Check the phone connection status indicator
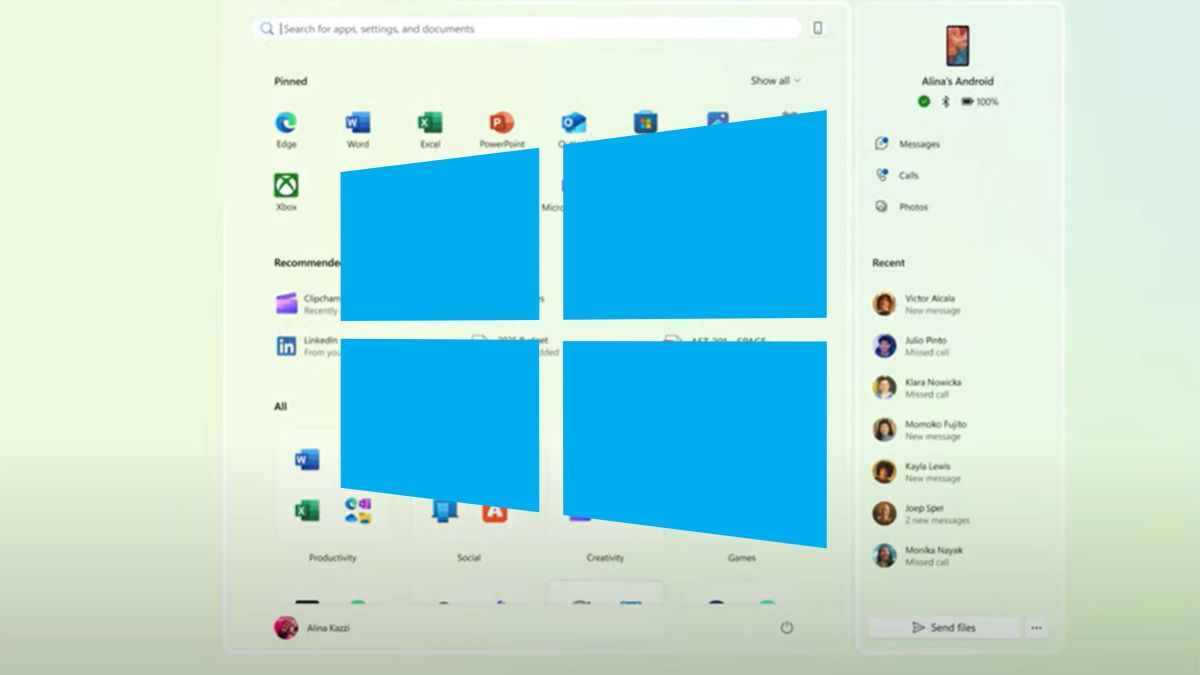Screen dimensions: 1200x675 coord(925,101)
